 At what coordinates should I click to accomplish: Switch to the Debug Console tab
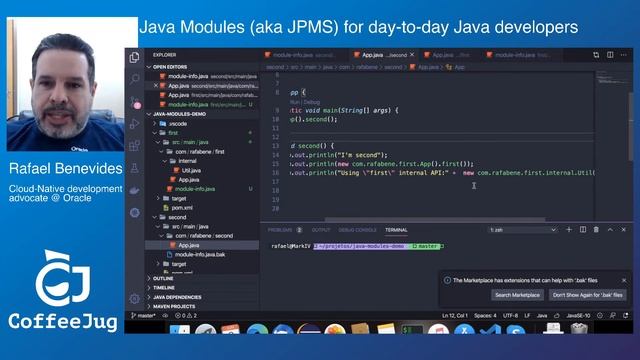(358, 230)
